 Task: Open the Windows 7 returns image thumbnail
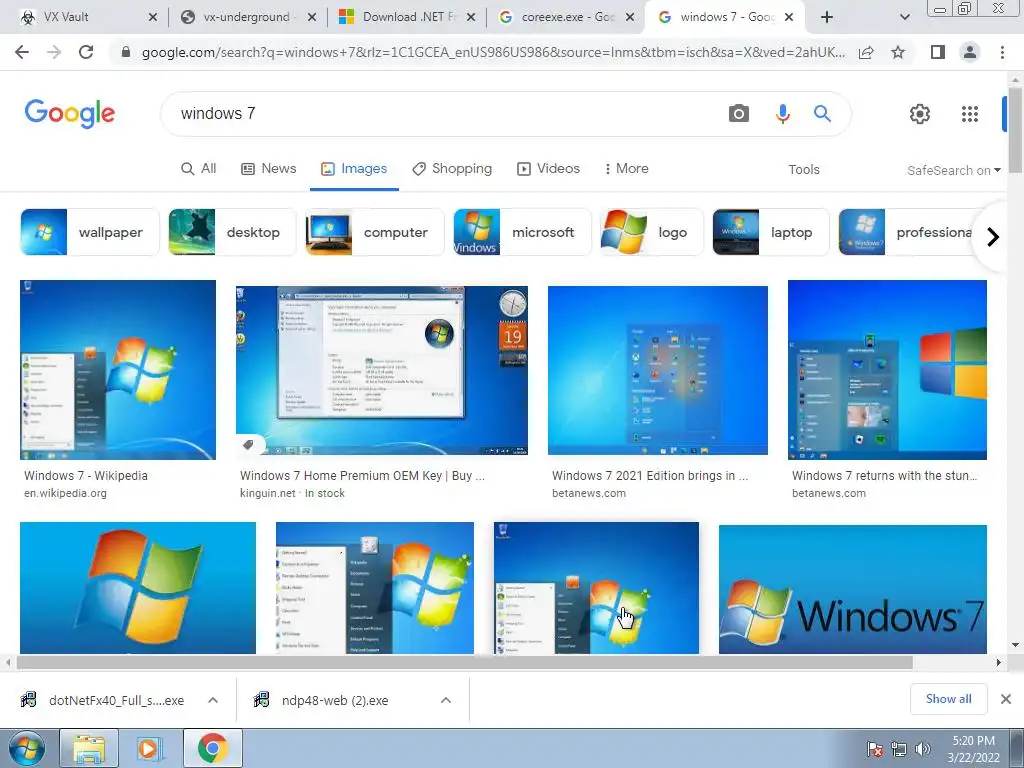click(887, 370)
